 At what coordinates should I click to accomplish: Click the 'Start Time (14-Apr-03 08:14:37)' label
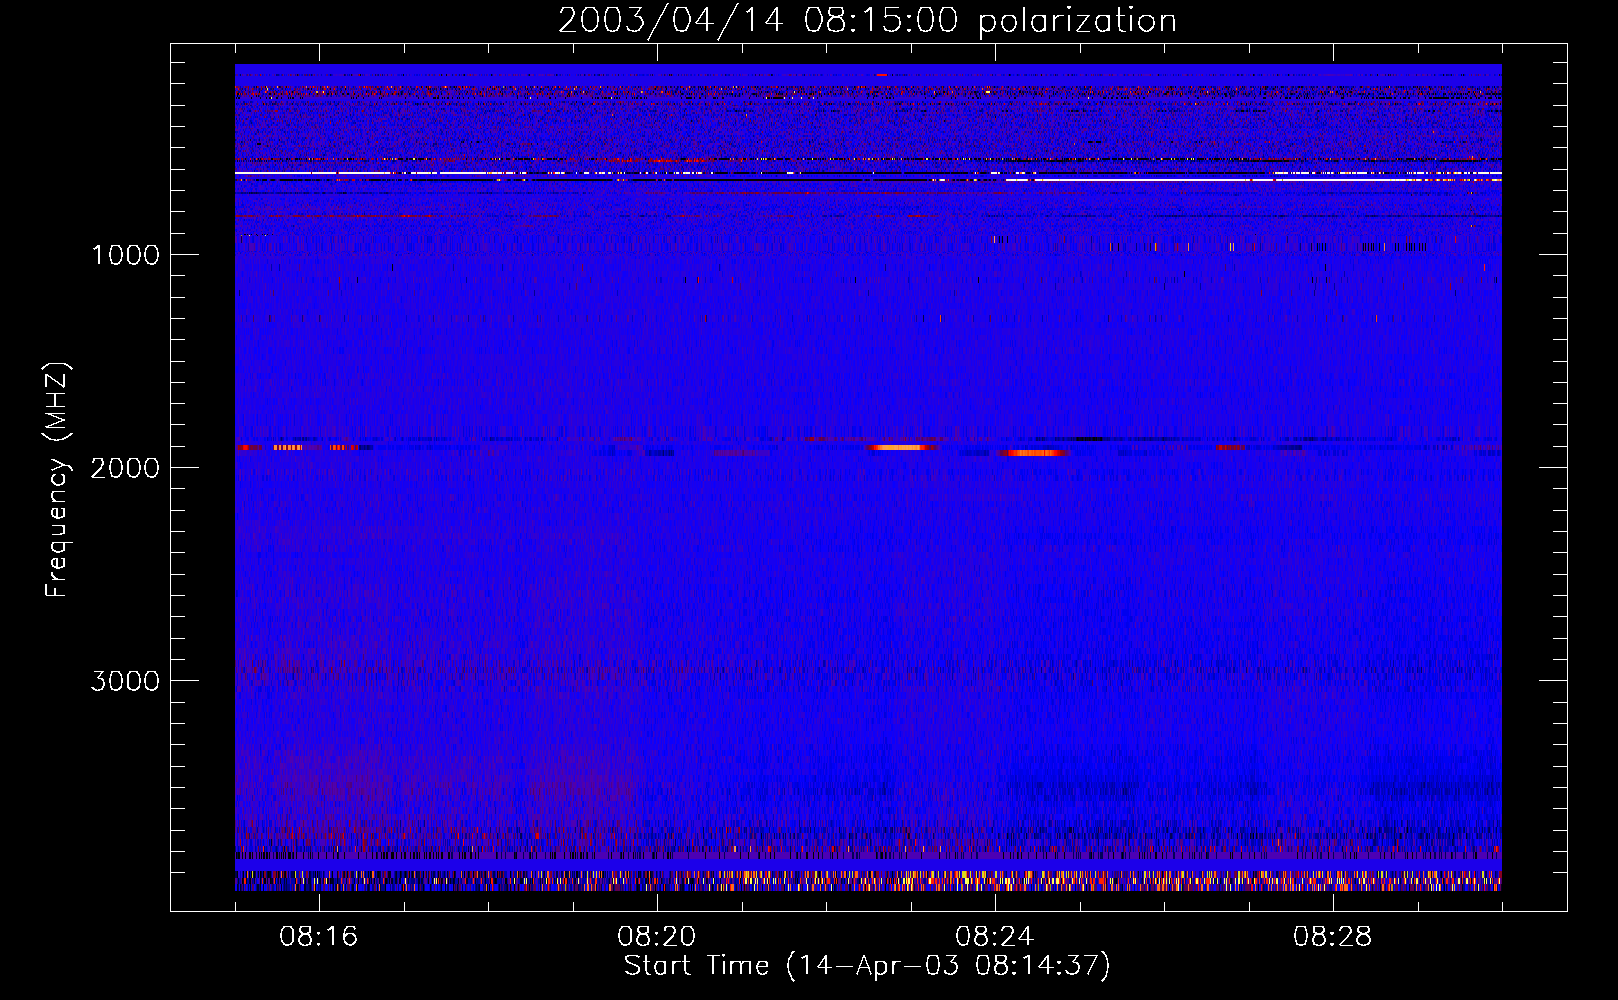[867, 966]
